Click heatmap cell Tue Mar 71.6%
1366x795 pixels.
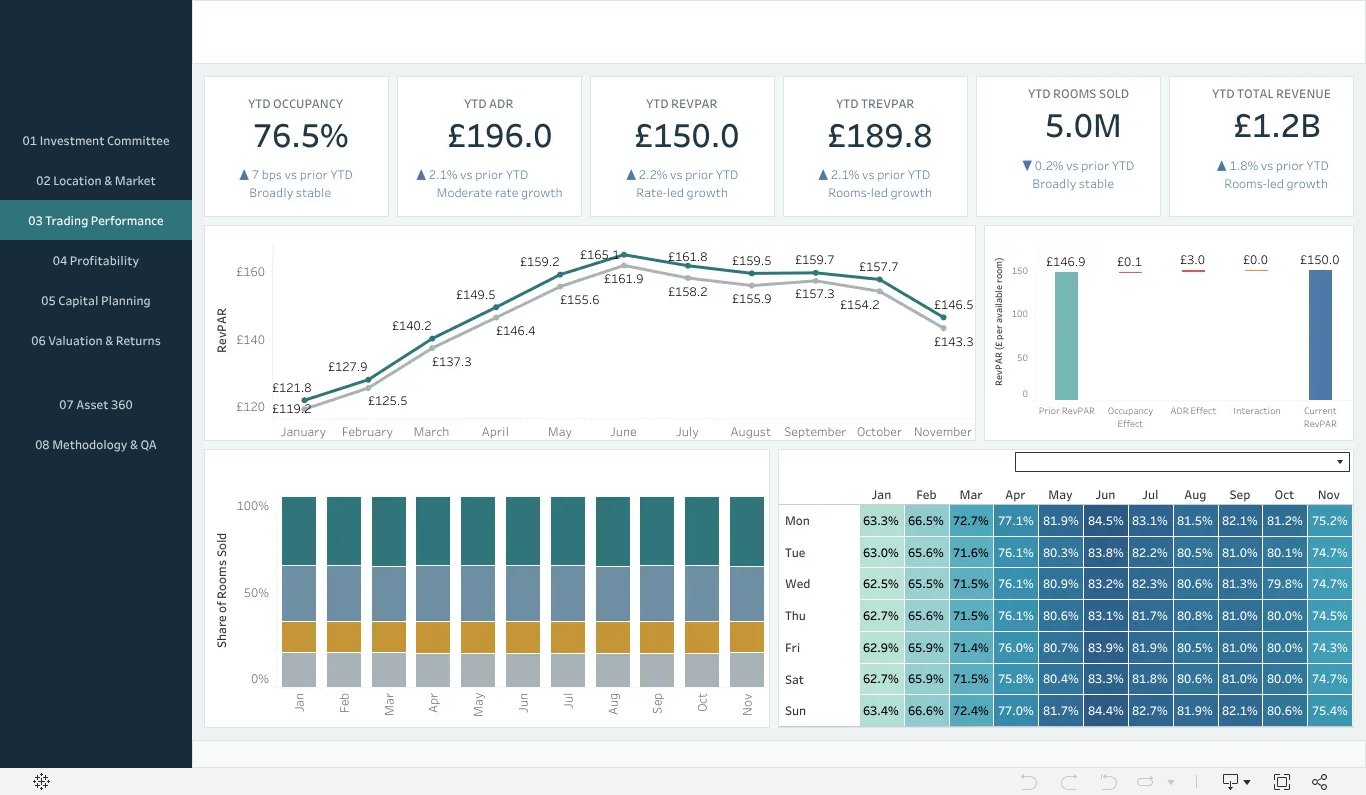[970, 553]
